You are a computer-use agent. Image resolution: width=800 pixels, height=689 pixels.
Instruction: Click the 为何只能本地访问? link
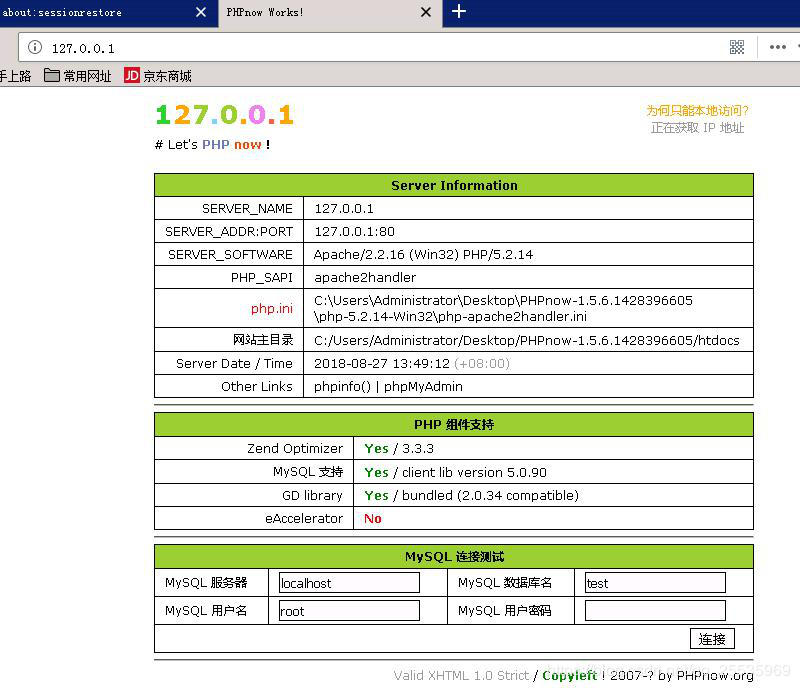697,111
